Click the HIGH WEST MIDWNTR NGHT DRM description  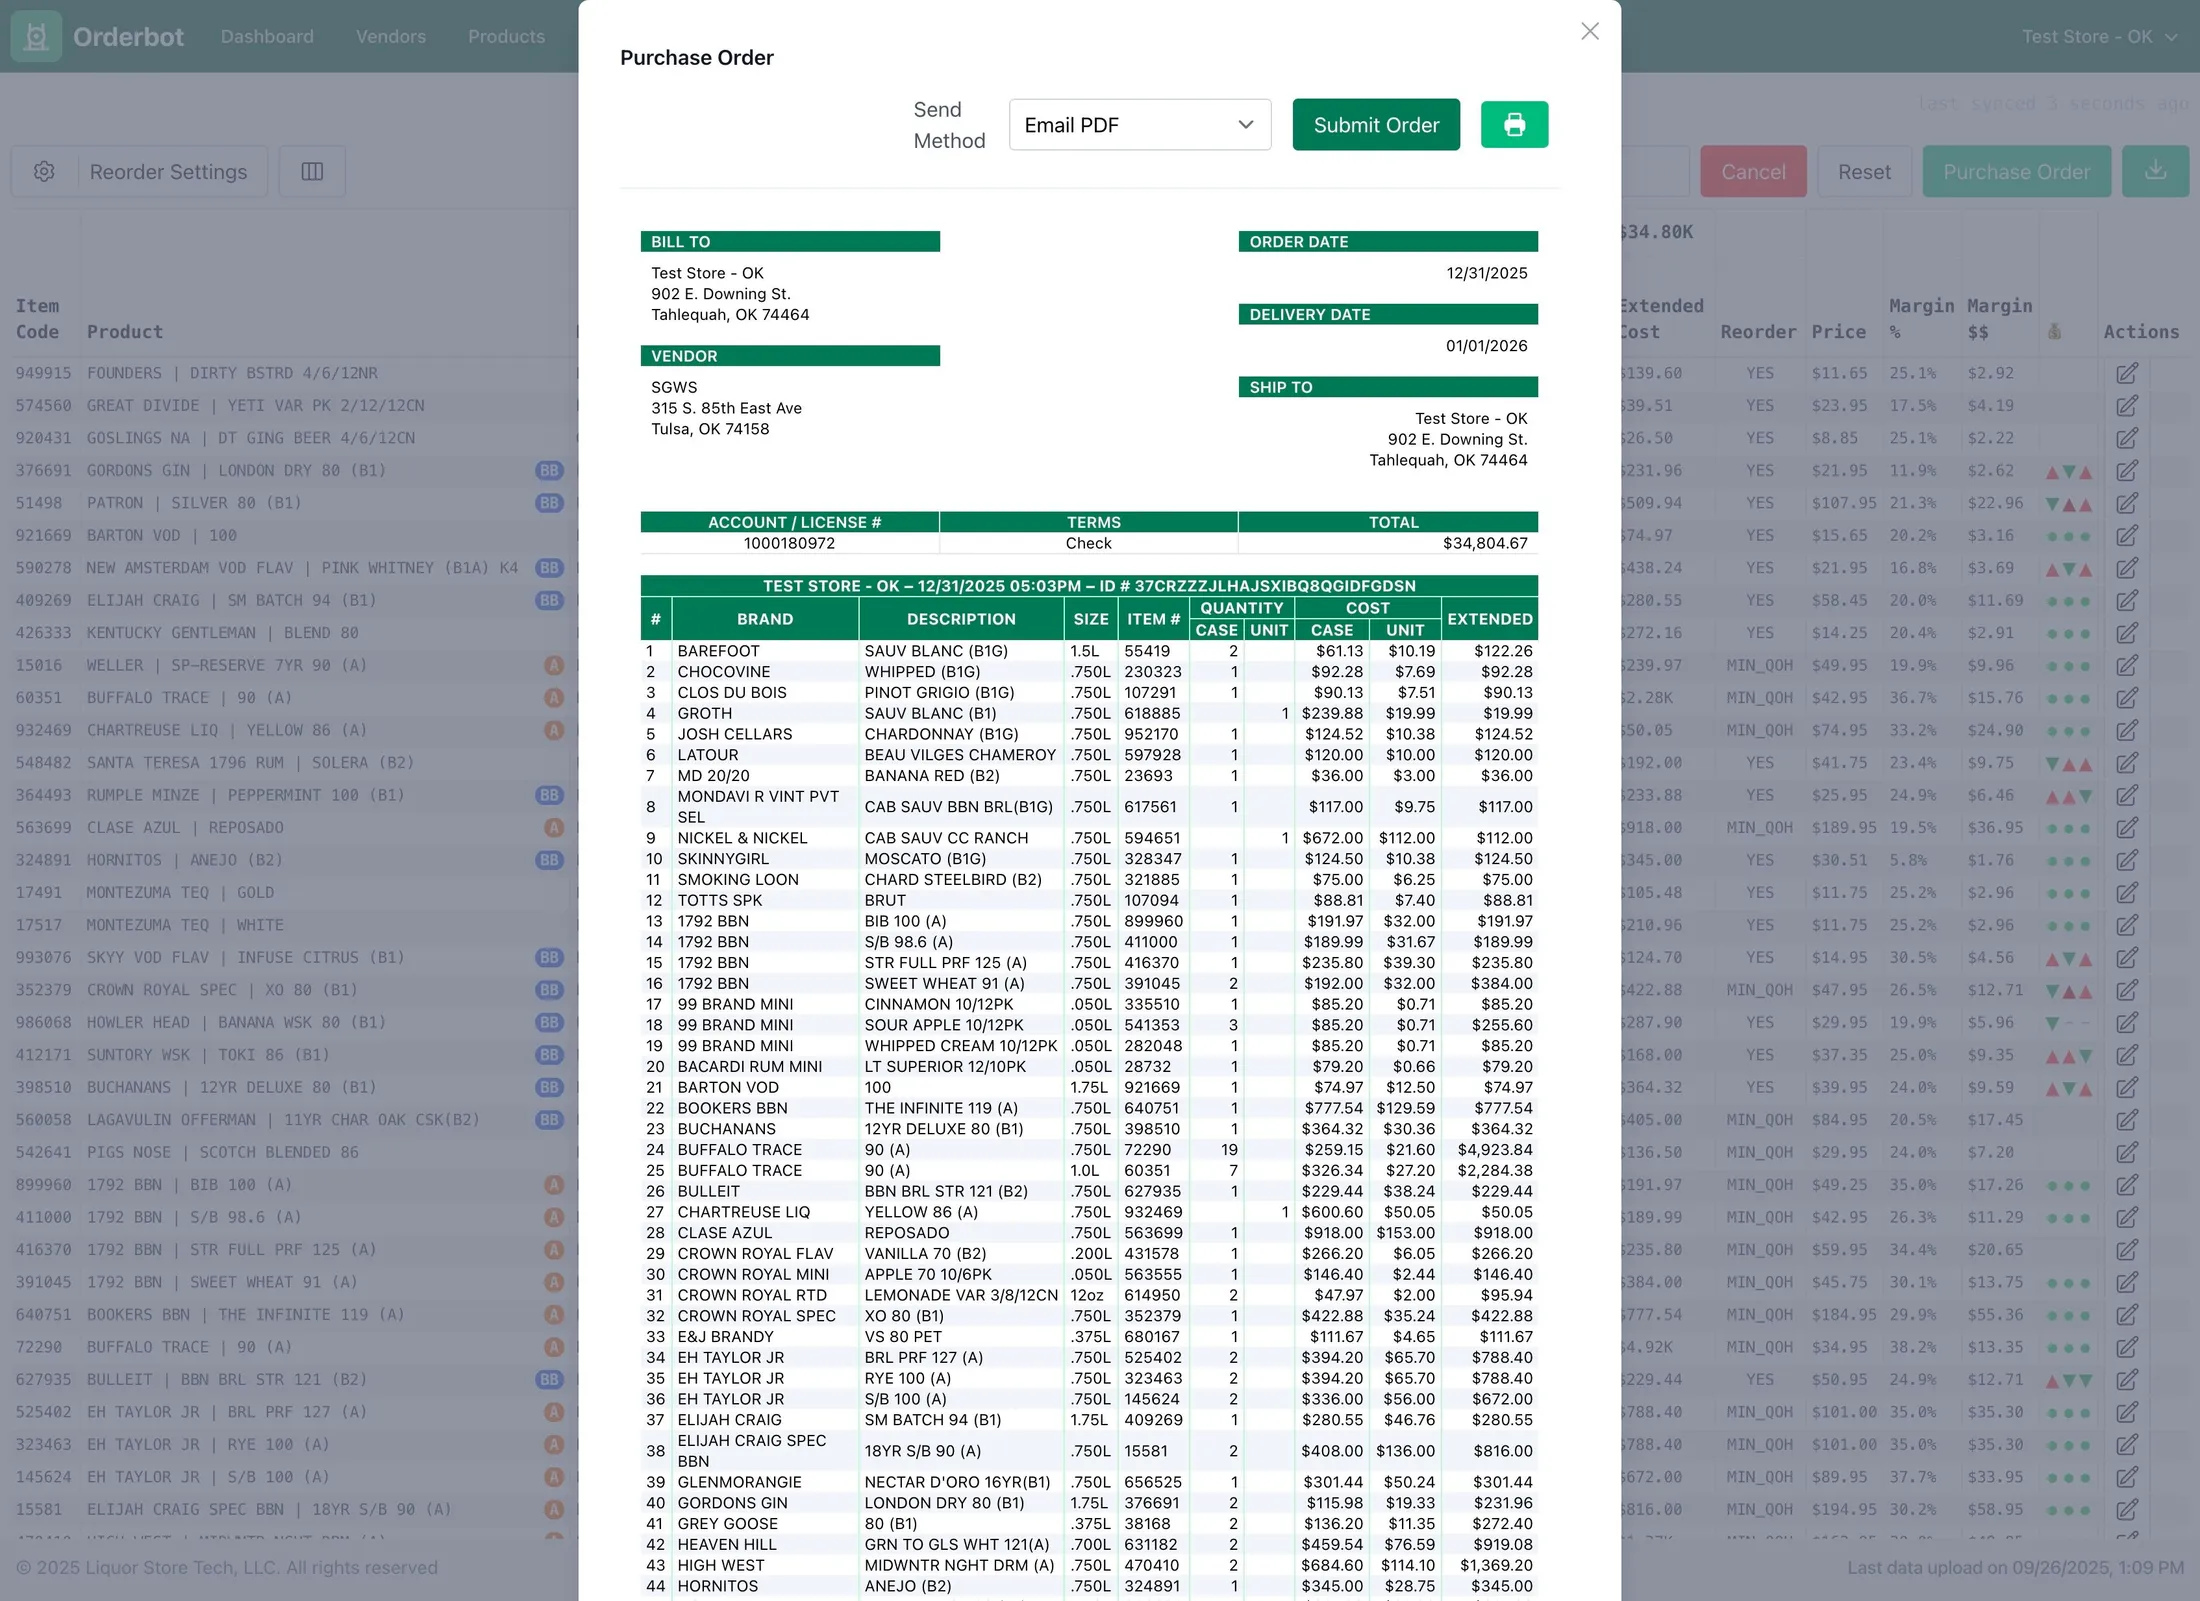coord(959,1566)
